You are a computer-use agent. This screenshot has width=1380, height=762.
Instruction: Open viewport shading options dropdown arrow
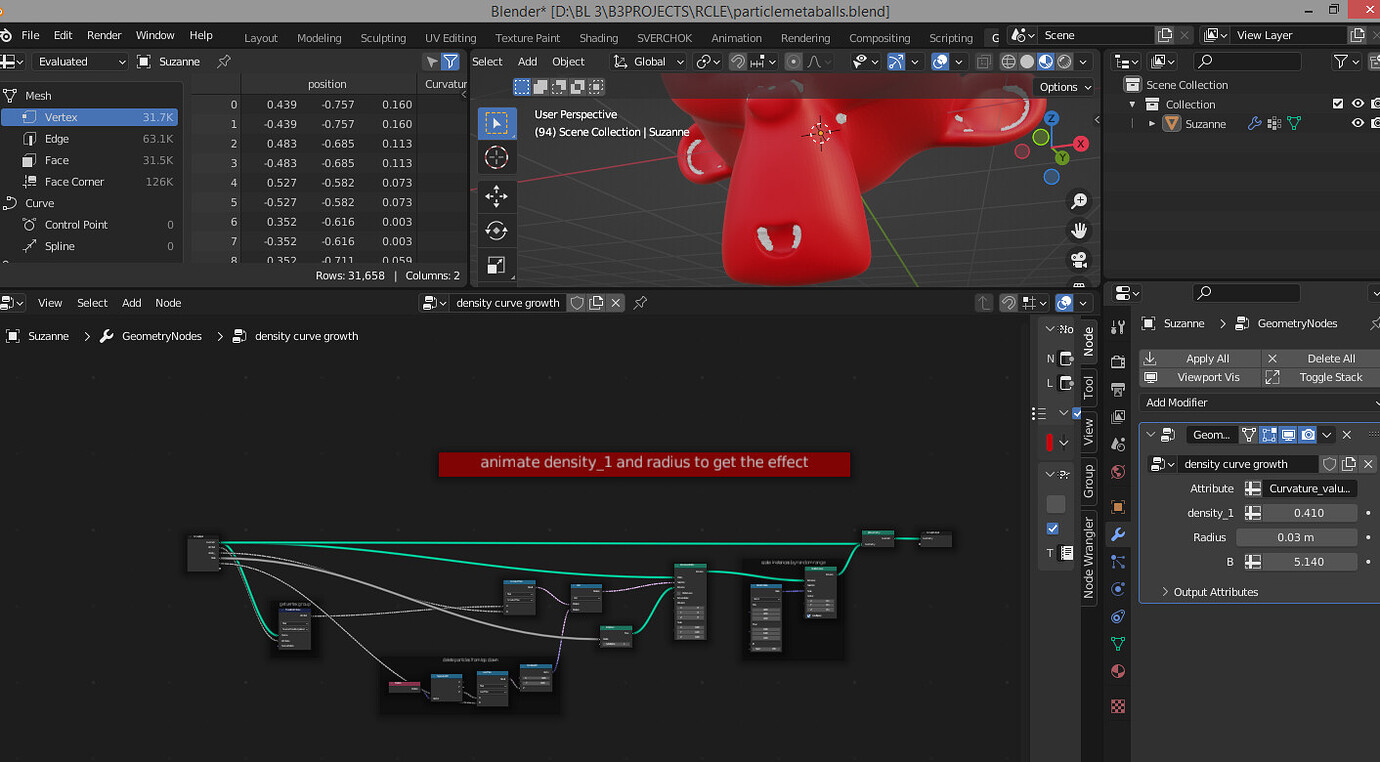click(x=1083, y=61)
